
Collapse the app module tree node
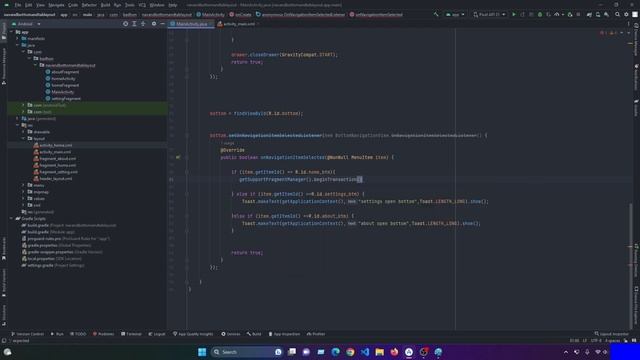pyautogui.click(x=12, y=32)
